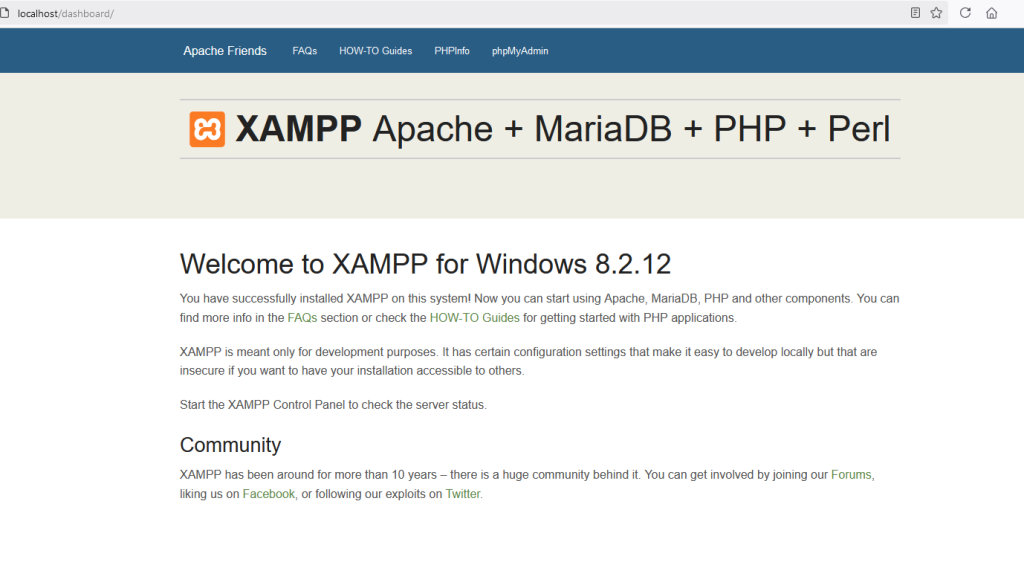Launch phpMyAdmin from the navbar
The image size is (1024, 562).
[x=520, y=51]
